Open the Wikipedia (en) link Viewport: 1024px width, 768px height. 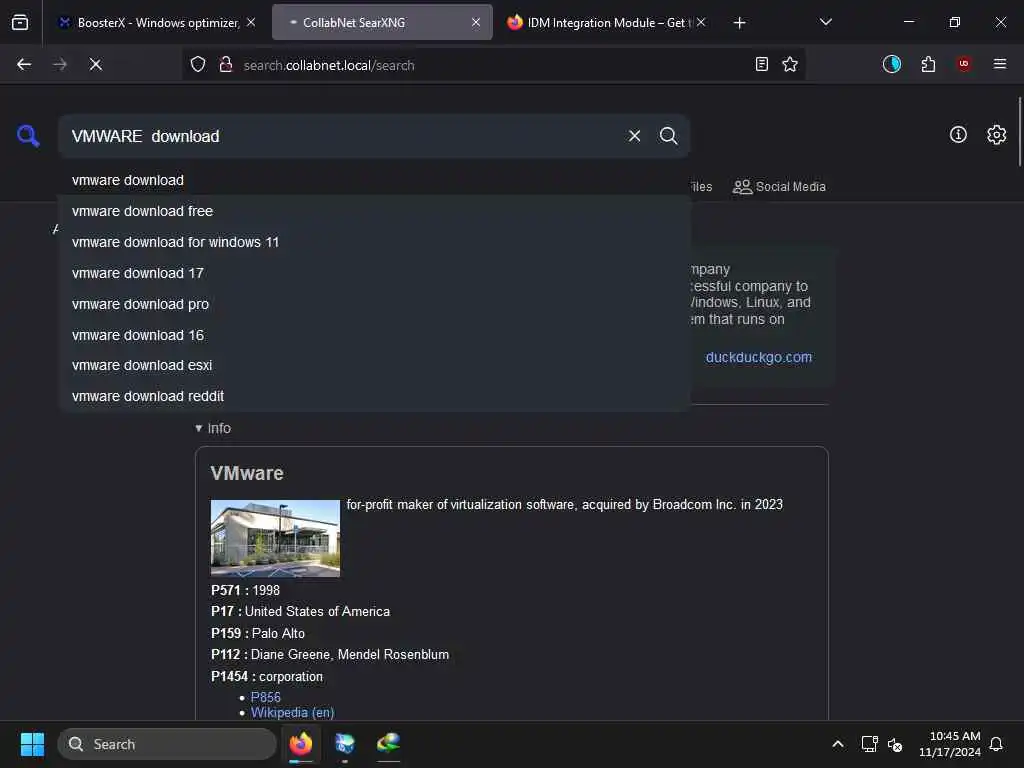(x=292, y=712)
